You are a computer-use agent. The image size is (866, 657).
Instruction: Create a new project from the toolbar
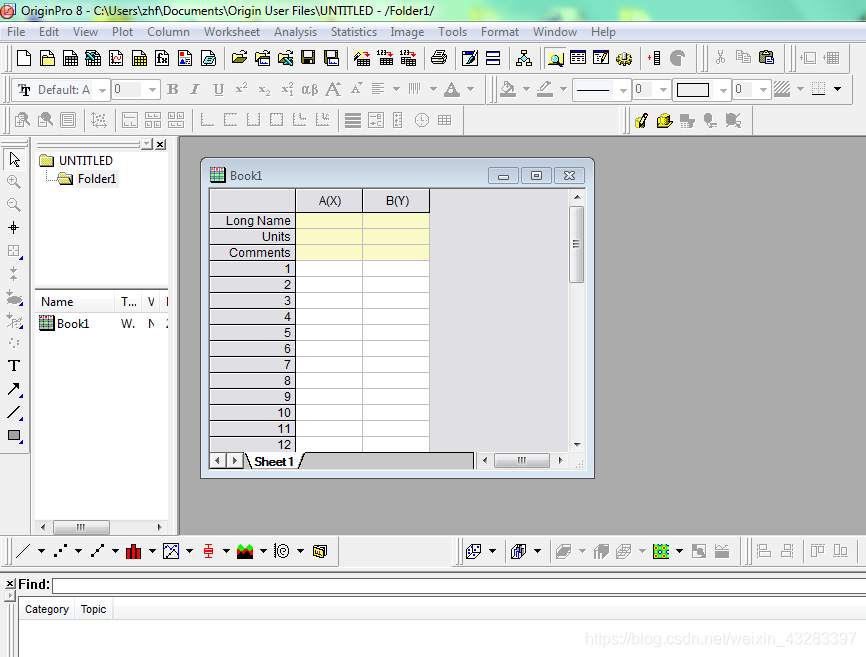click(24, 58)
